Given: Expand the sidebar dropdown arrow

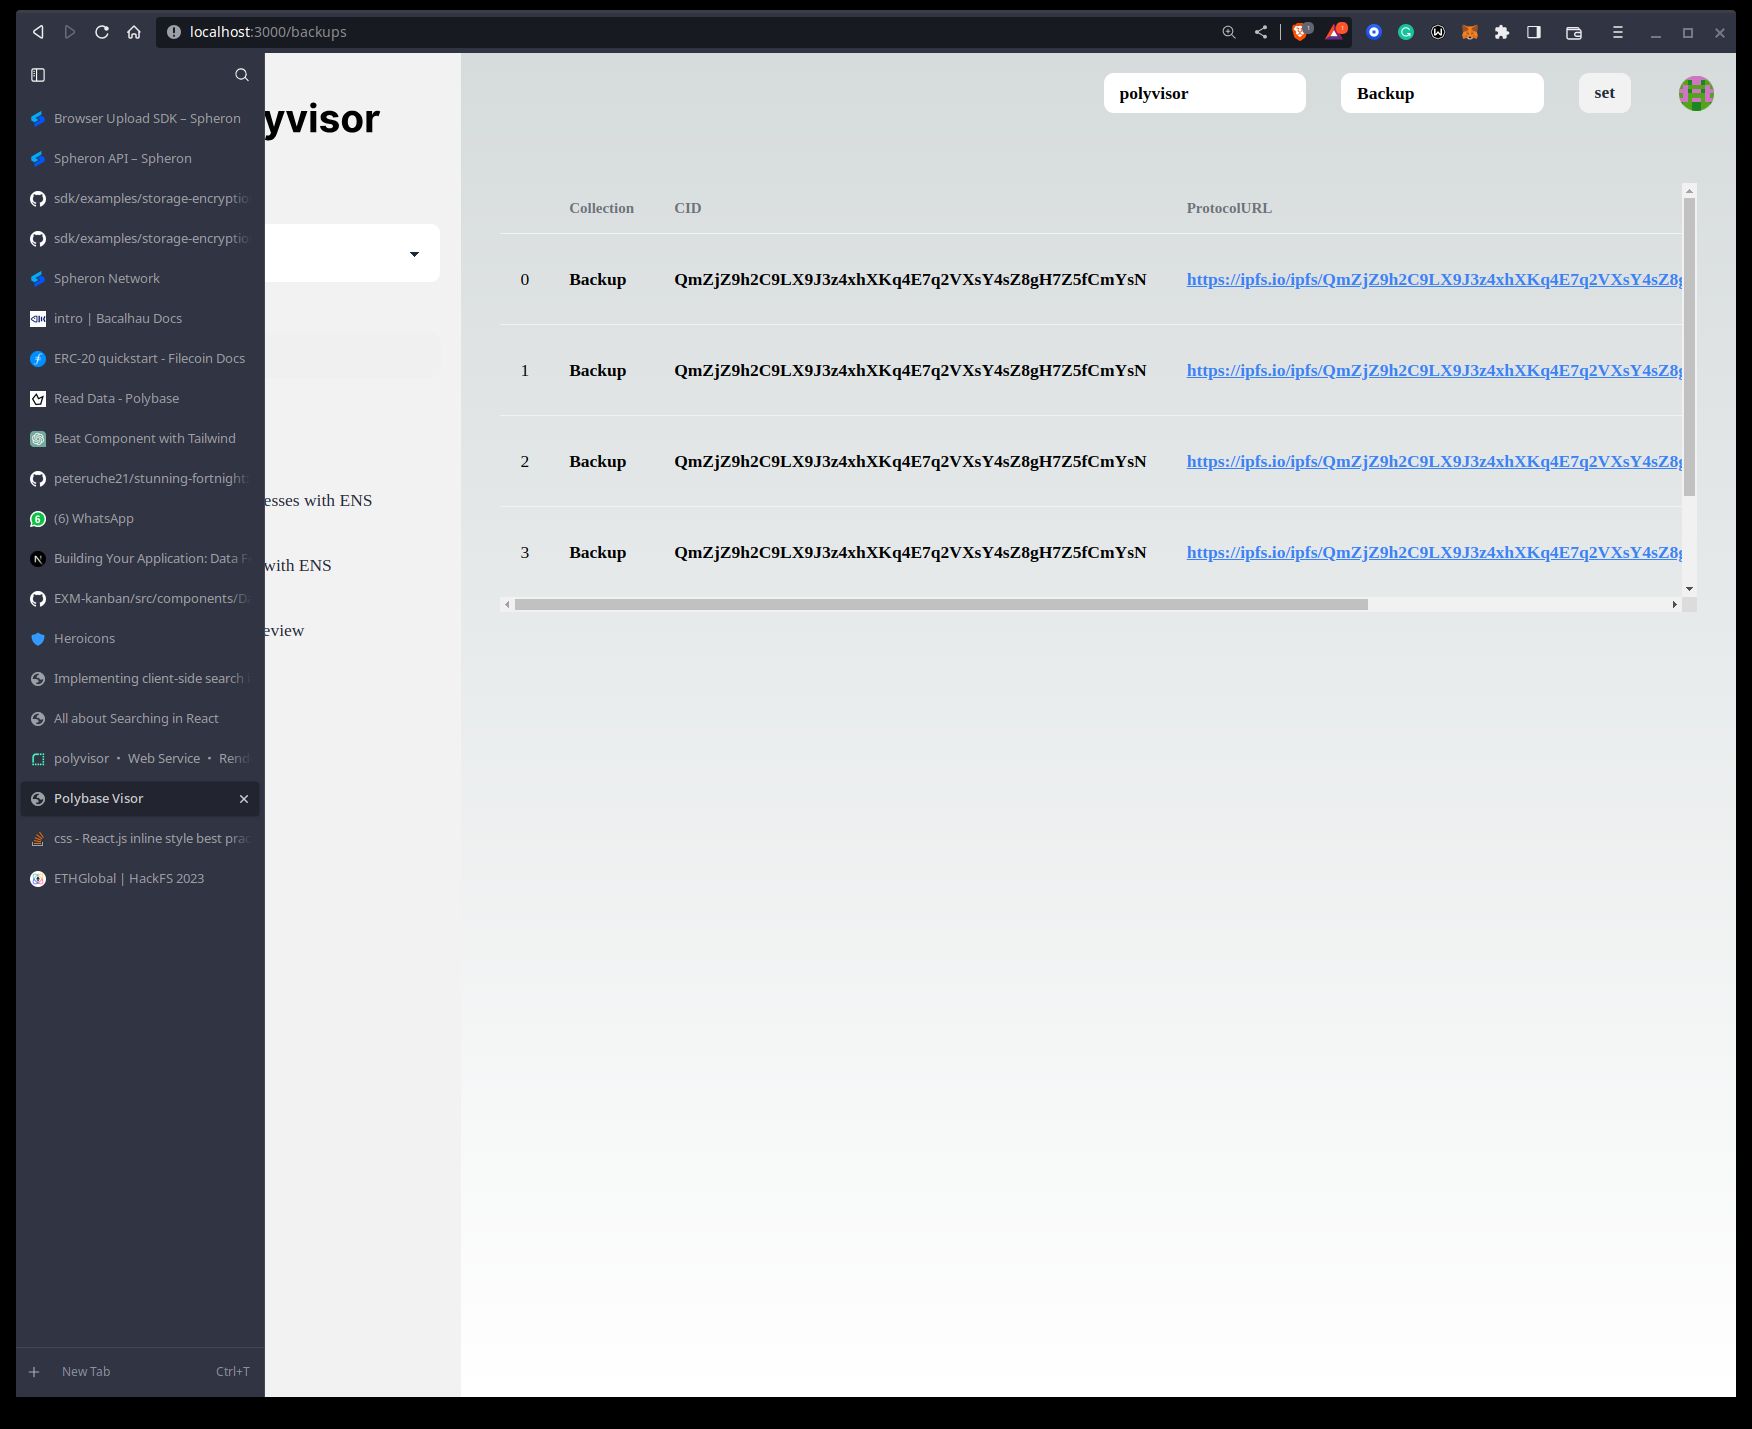Looking at the screenshot, I should click(x=414, y=254).
